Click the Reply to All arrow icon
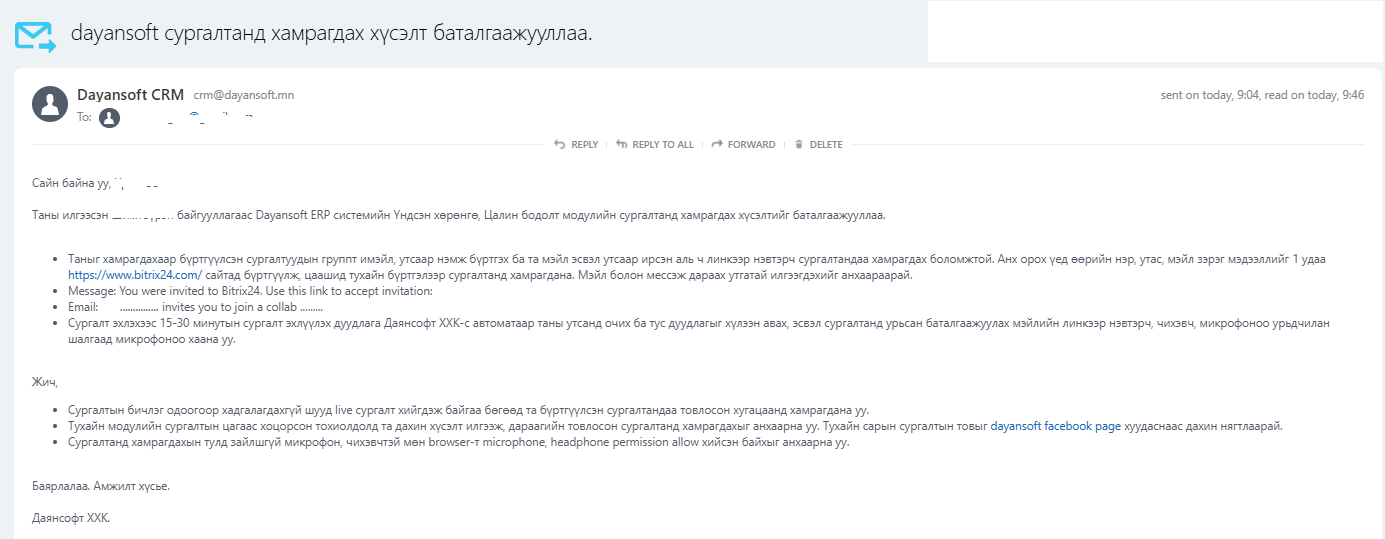Screen dimensions: 1385x539 point(622,144)
